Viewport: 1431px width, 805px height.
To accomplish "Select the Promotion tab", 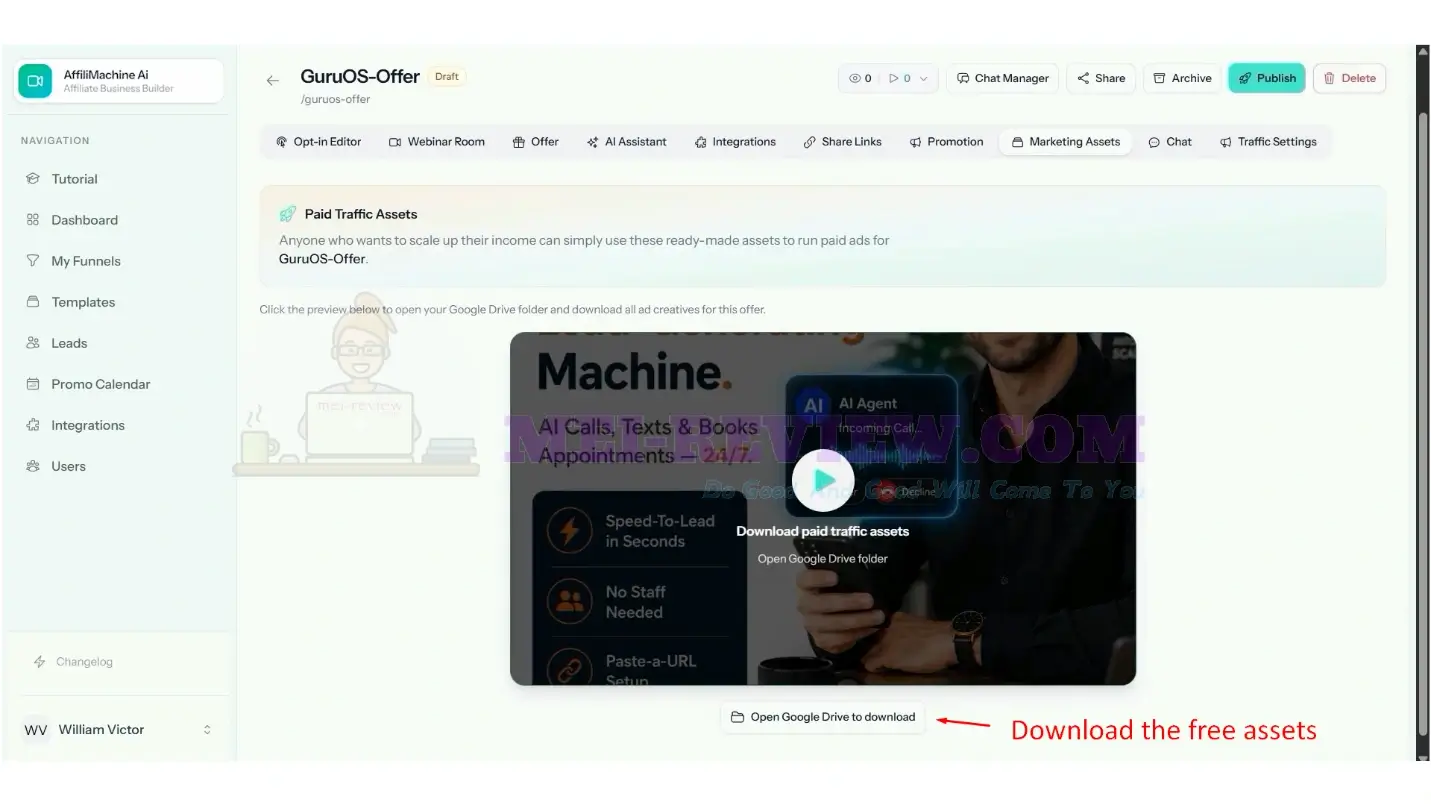I will click(x=946, y=142).
